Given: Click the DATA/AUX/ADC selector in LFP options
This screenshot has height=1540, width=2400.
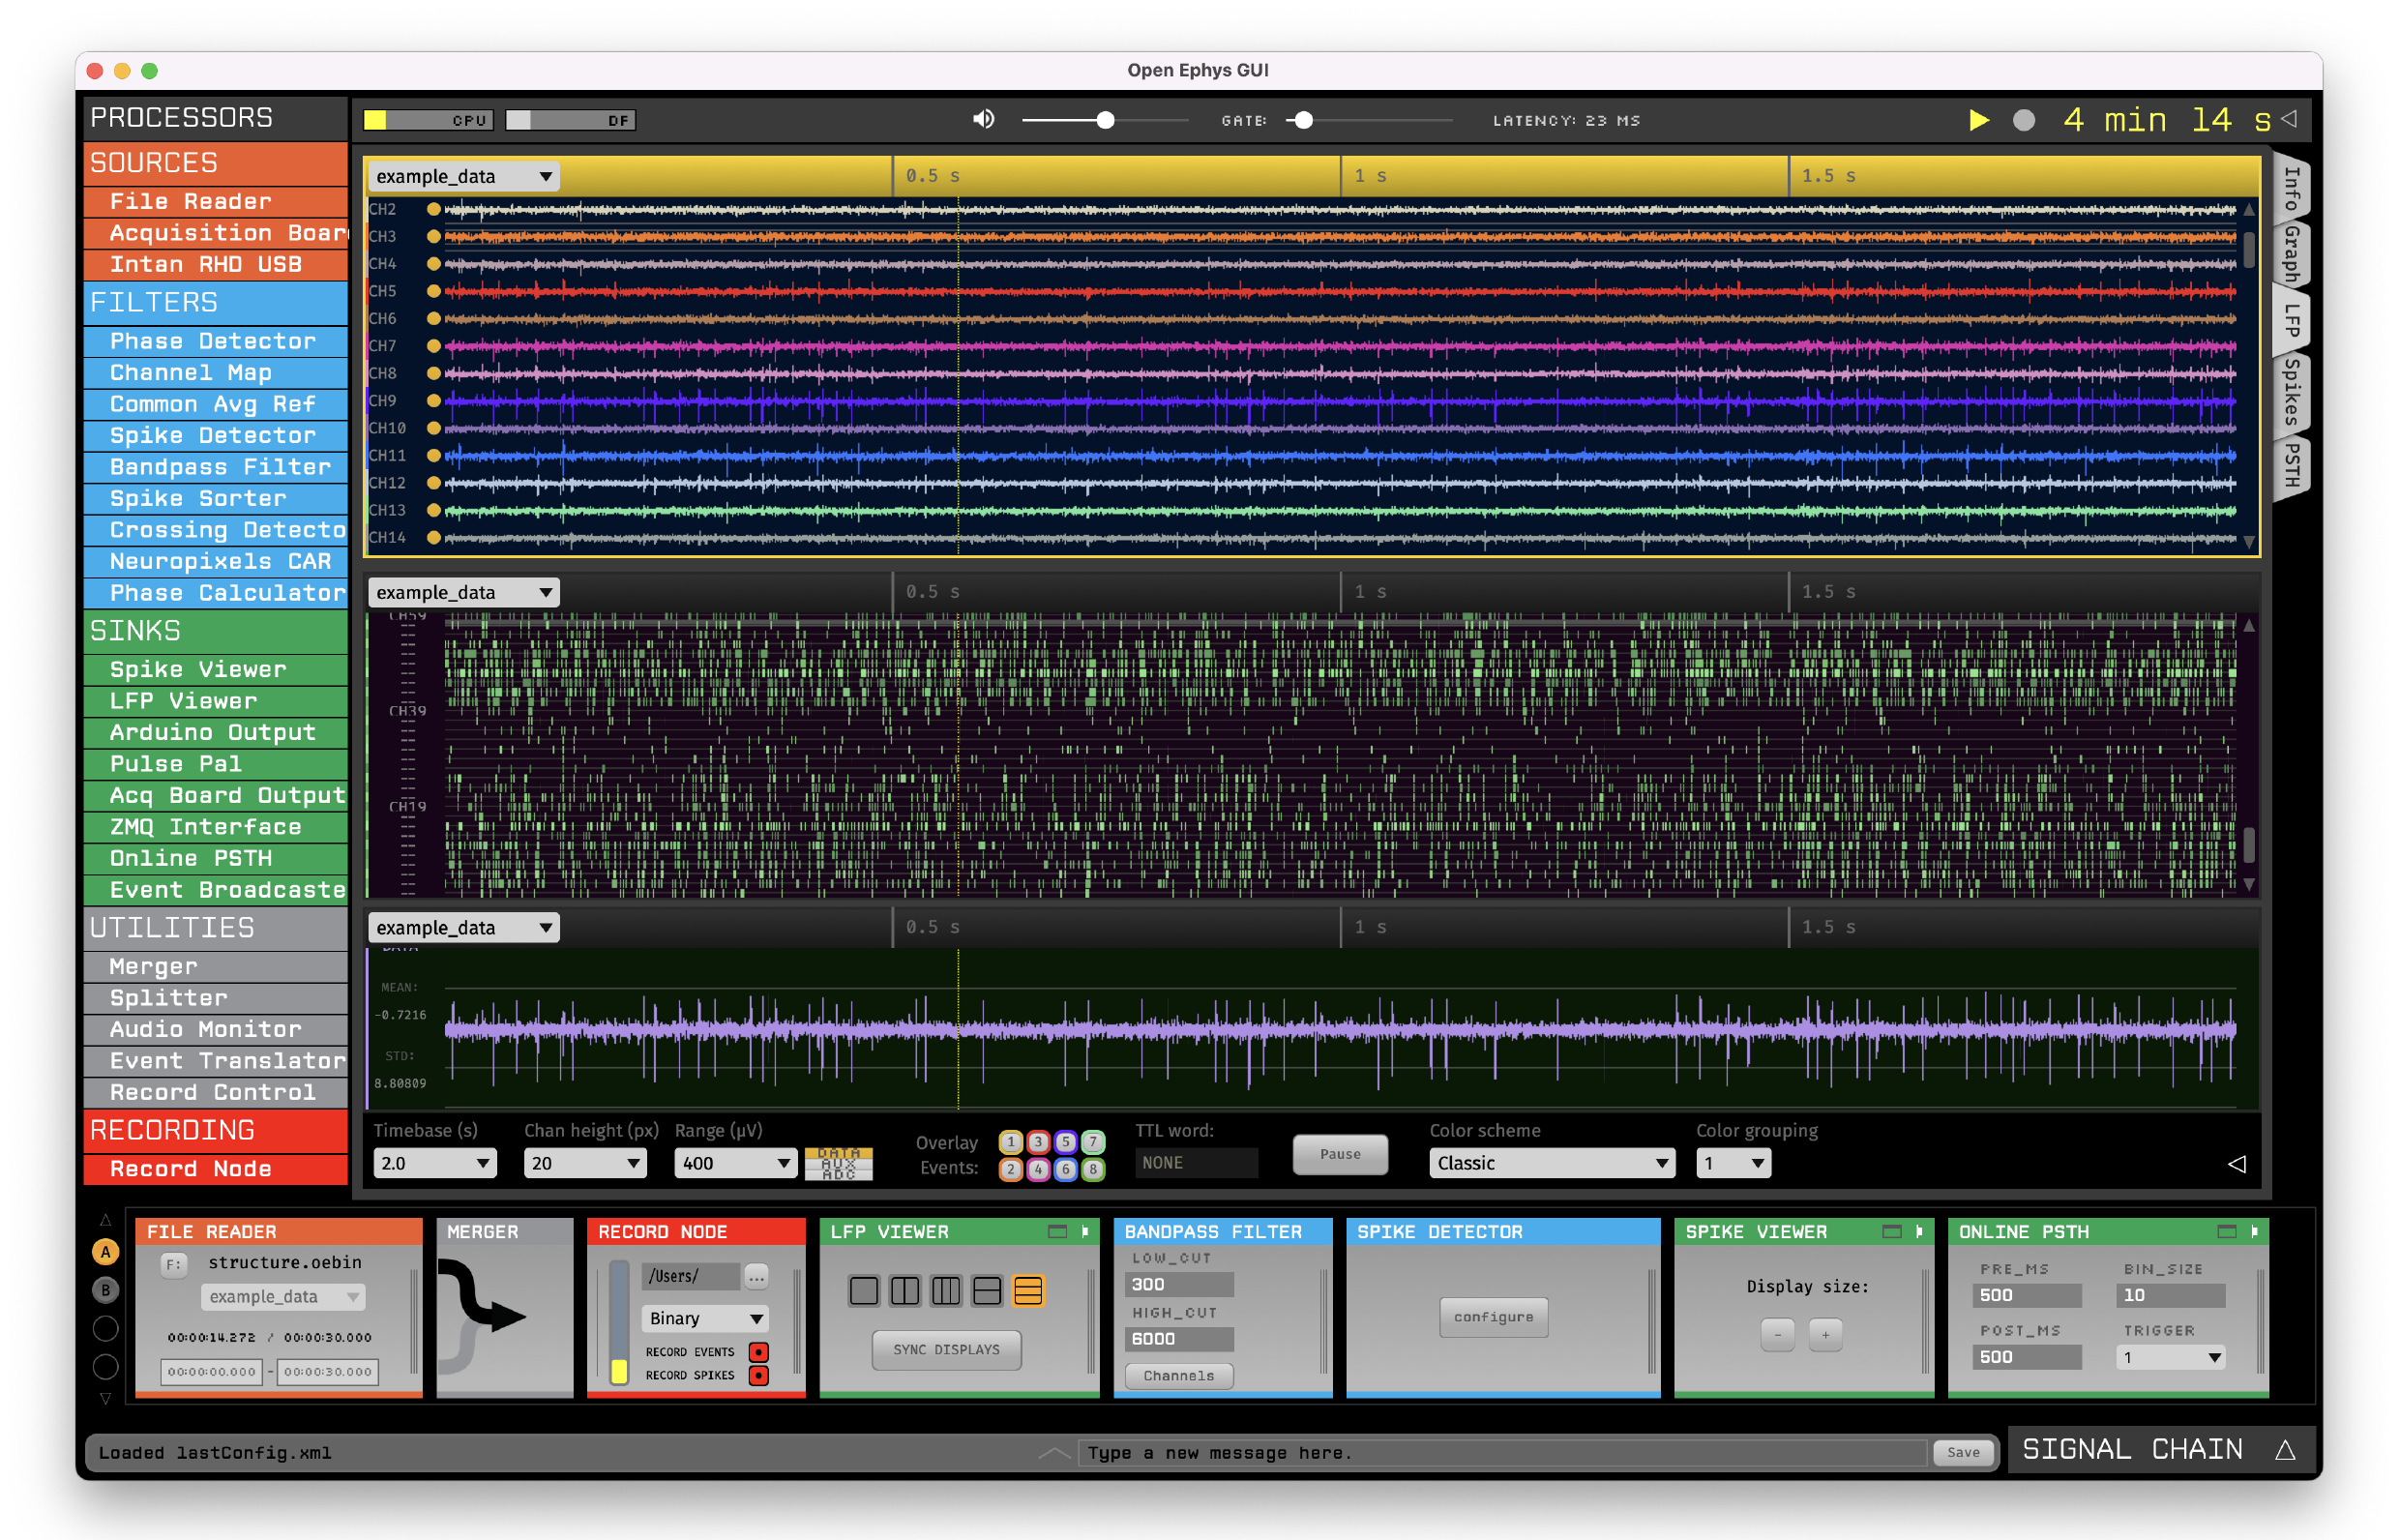Looking at the screenshot, I should pos(840,1163).
